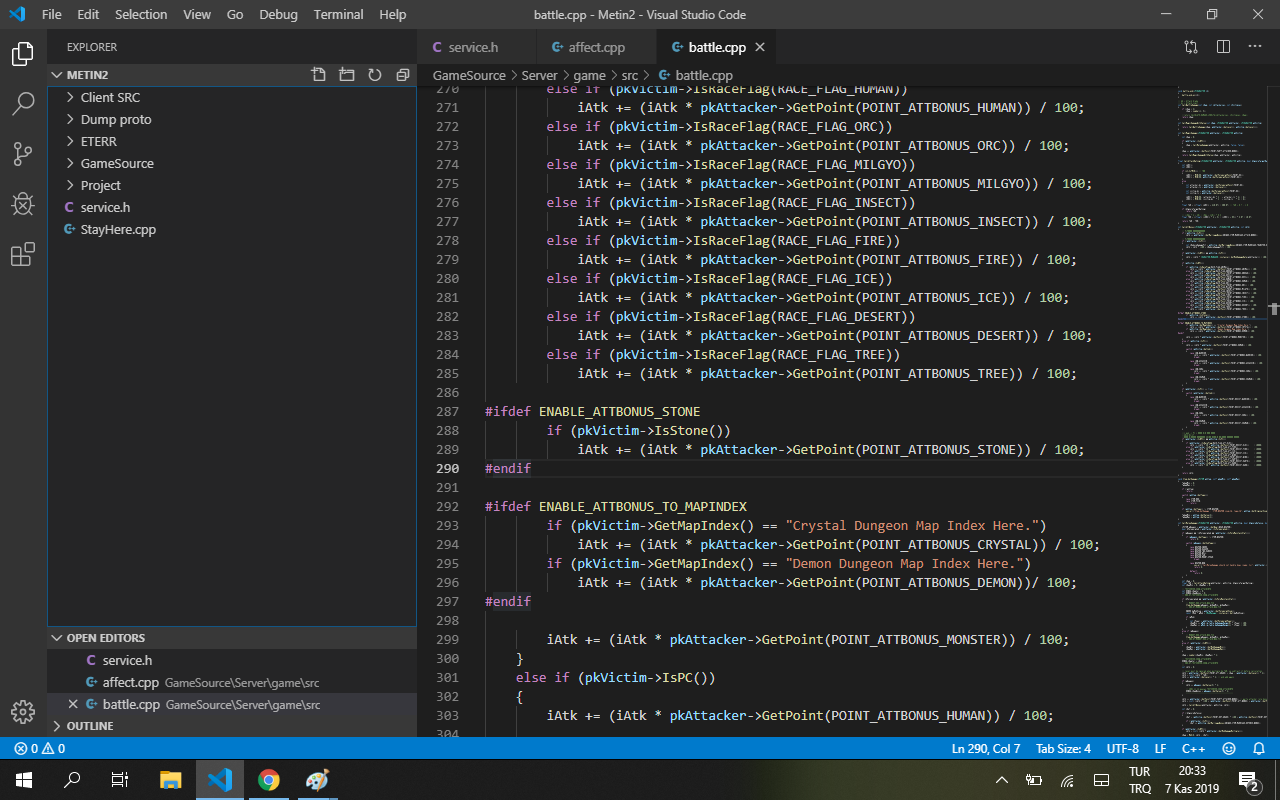Click src in the breadcrumb path
The width and height of the screenshot is (1280, 800).
(x=629, y=75)
